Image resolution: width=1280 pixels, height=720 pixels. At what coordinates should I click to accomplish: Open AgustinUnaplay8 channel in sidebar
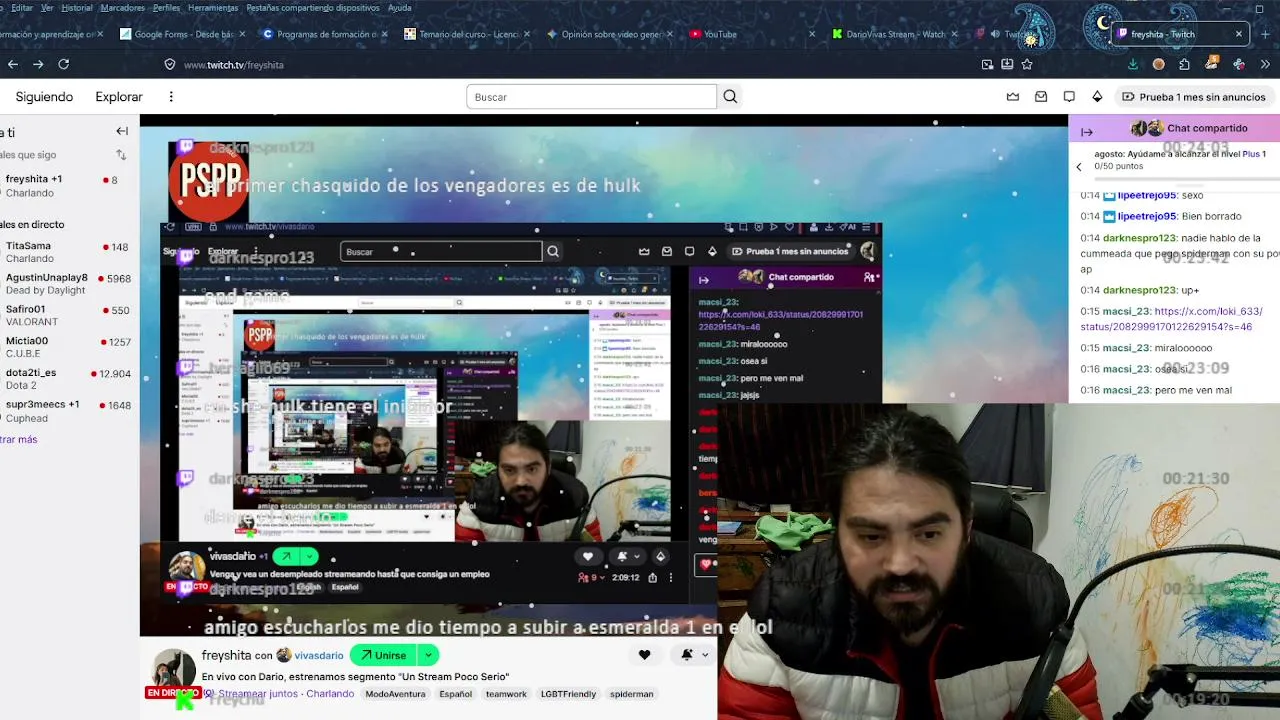(x=68, y=284)
